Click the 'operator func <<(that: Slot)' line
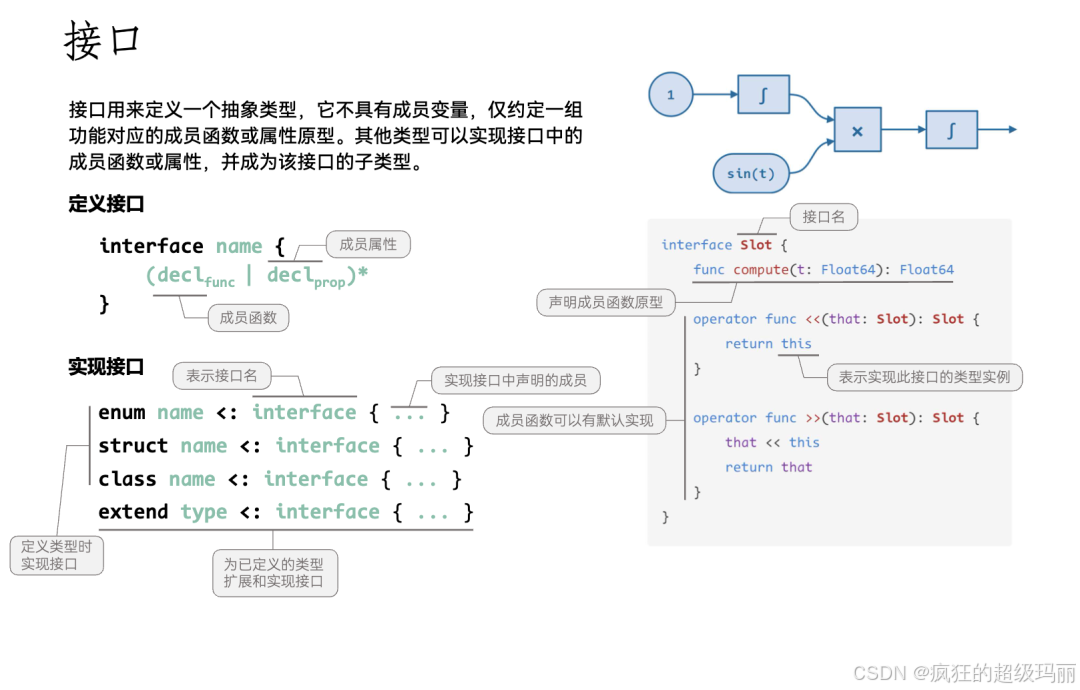This screenshot has height=690, width=1080. coord(836,319)
